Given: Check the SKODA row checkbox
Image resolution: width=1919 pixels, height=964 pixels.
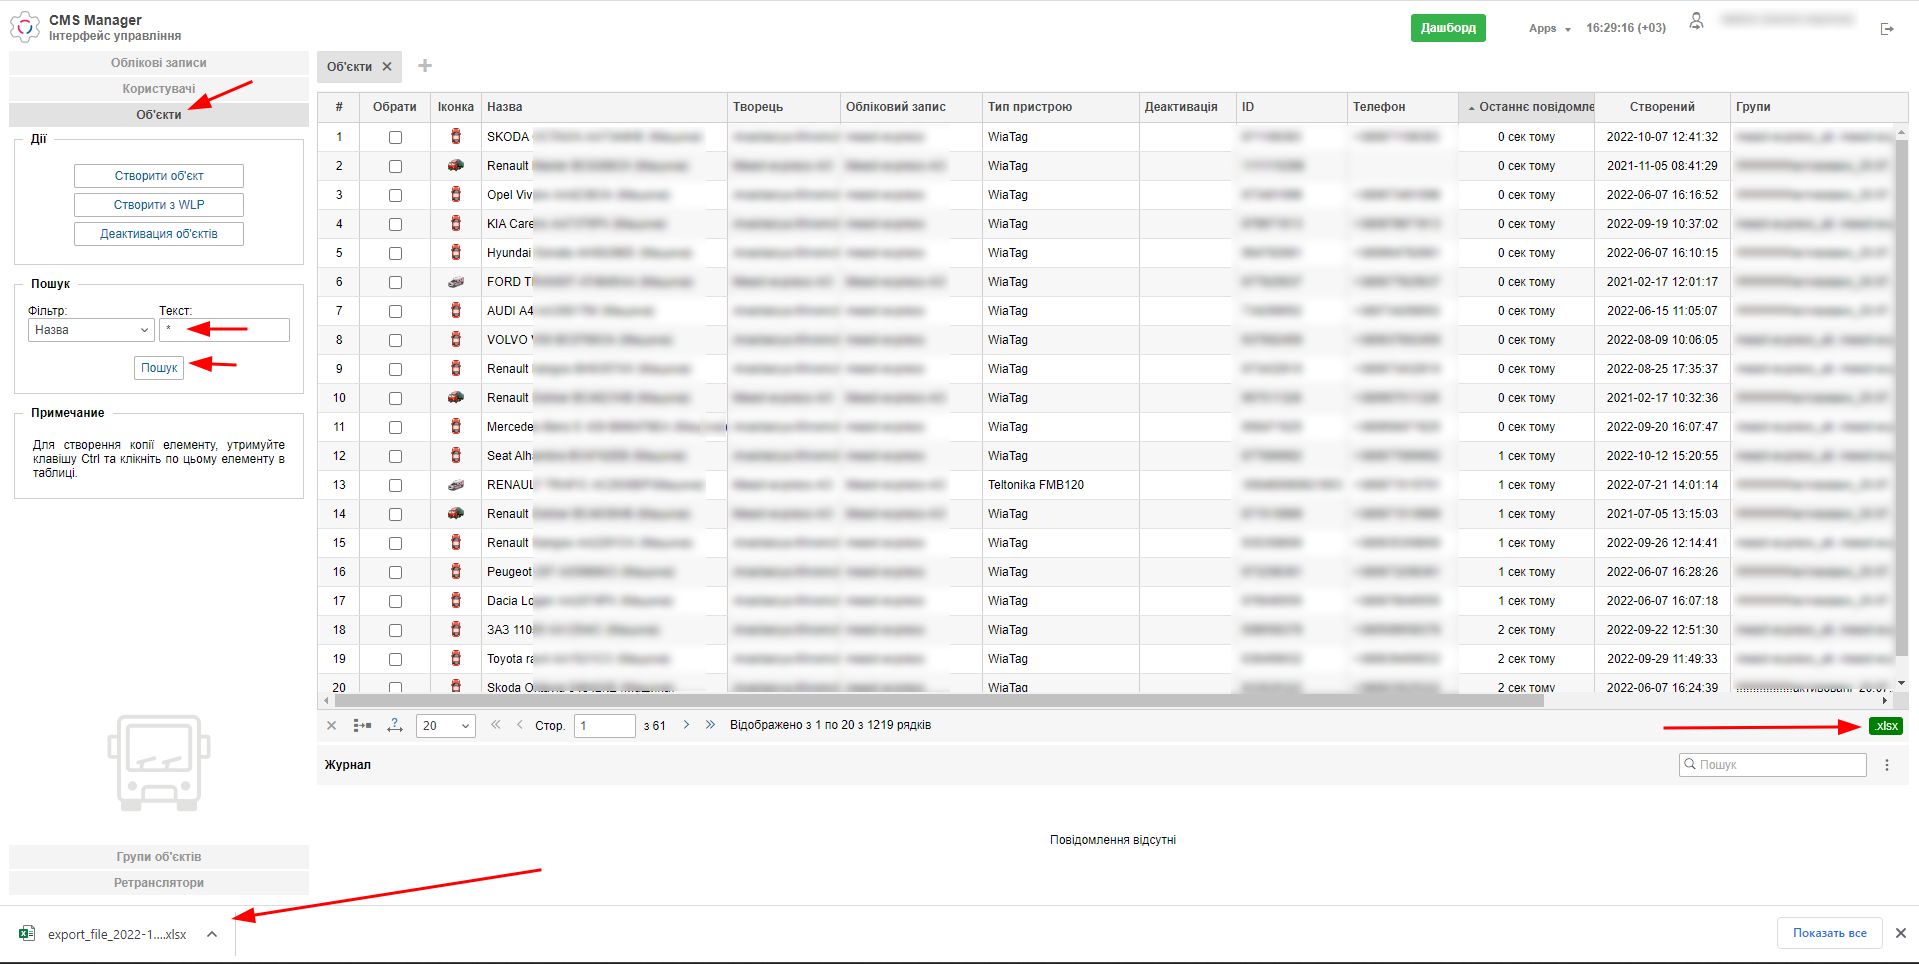Looking at the screenshot, I should pyautogui.click(x=395, y=137).
